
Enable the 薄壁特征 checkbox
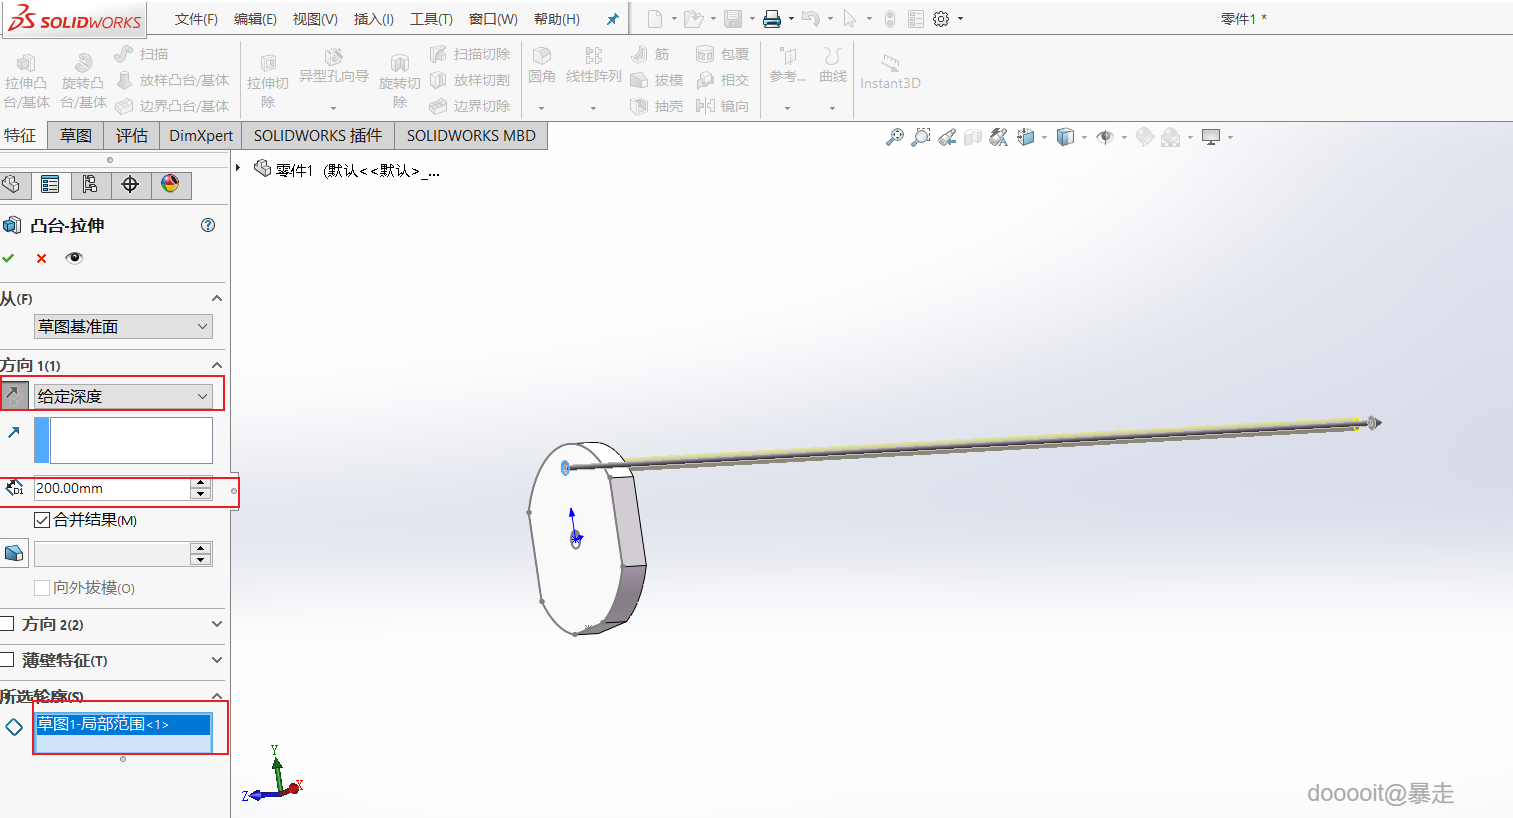[x=8, y=660]
